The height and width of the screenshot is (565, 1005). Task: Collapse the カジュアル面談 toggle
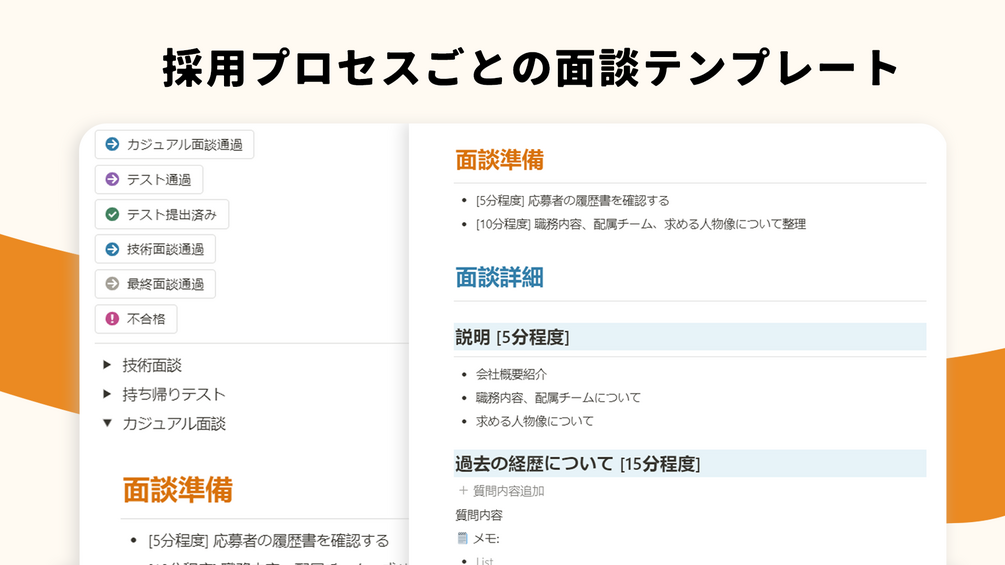point(107,423)
